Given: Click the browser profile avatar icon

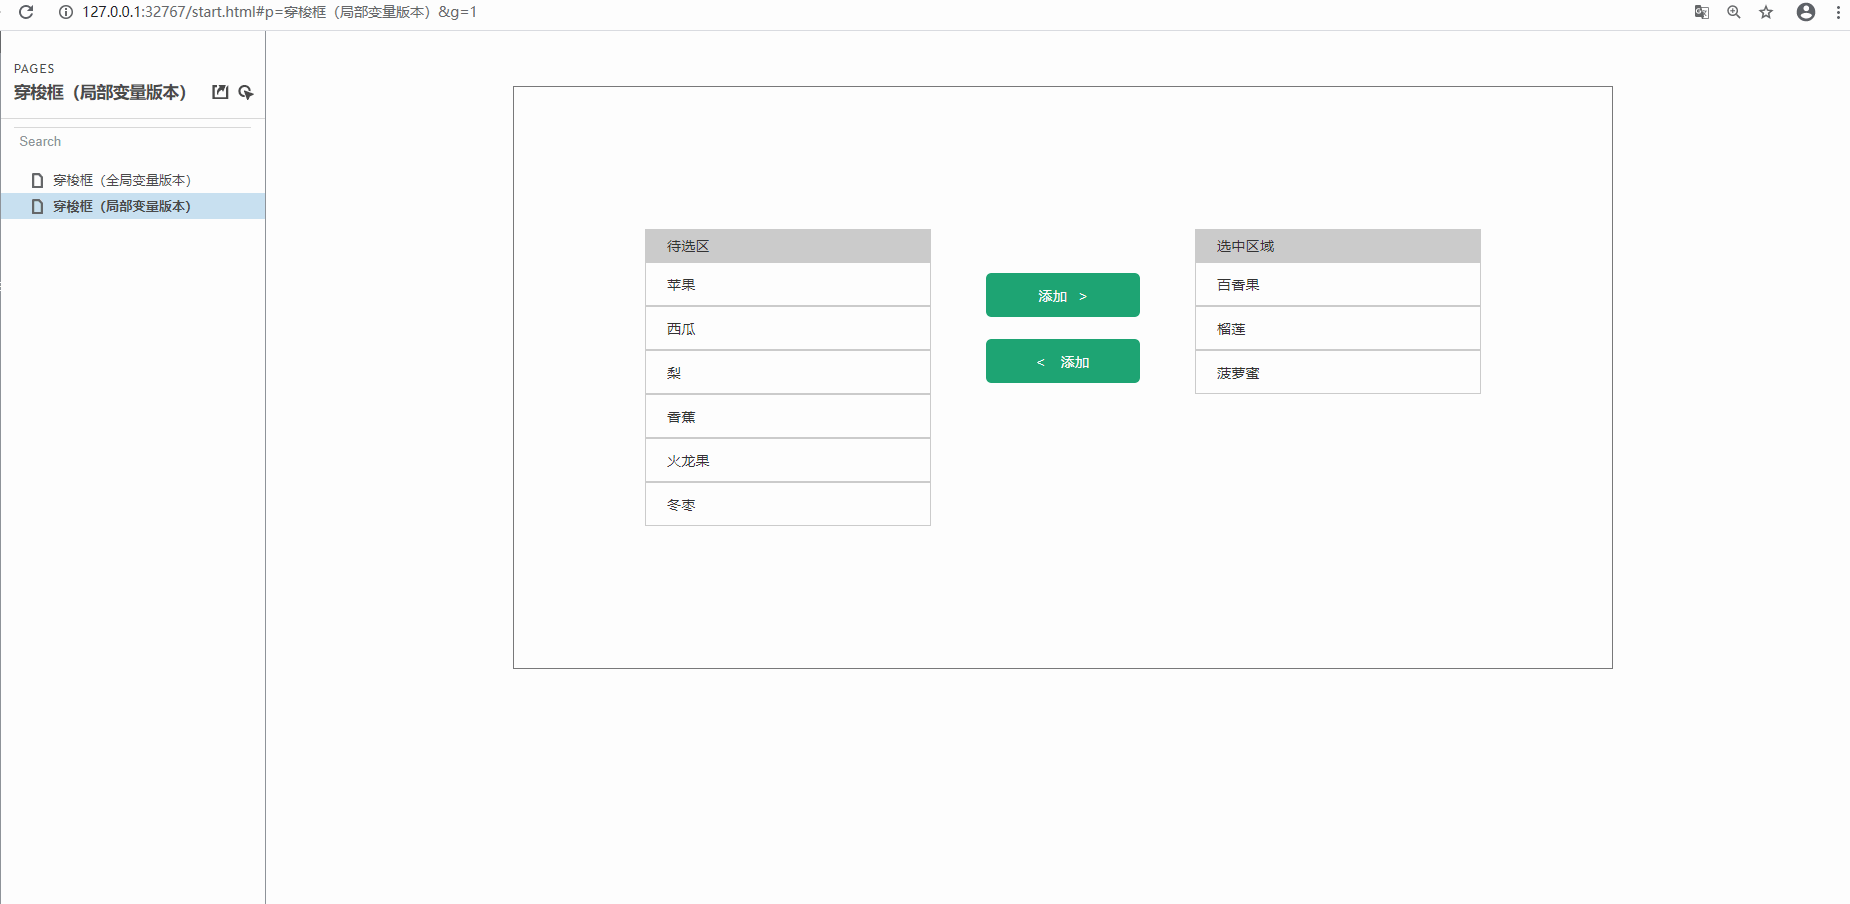Looking at the screenshot, I should (1806, 12).
